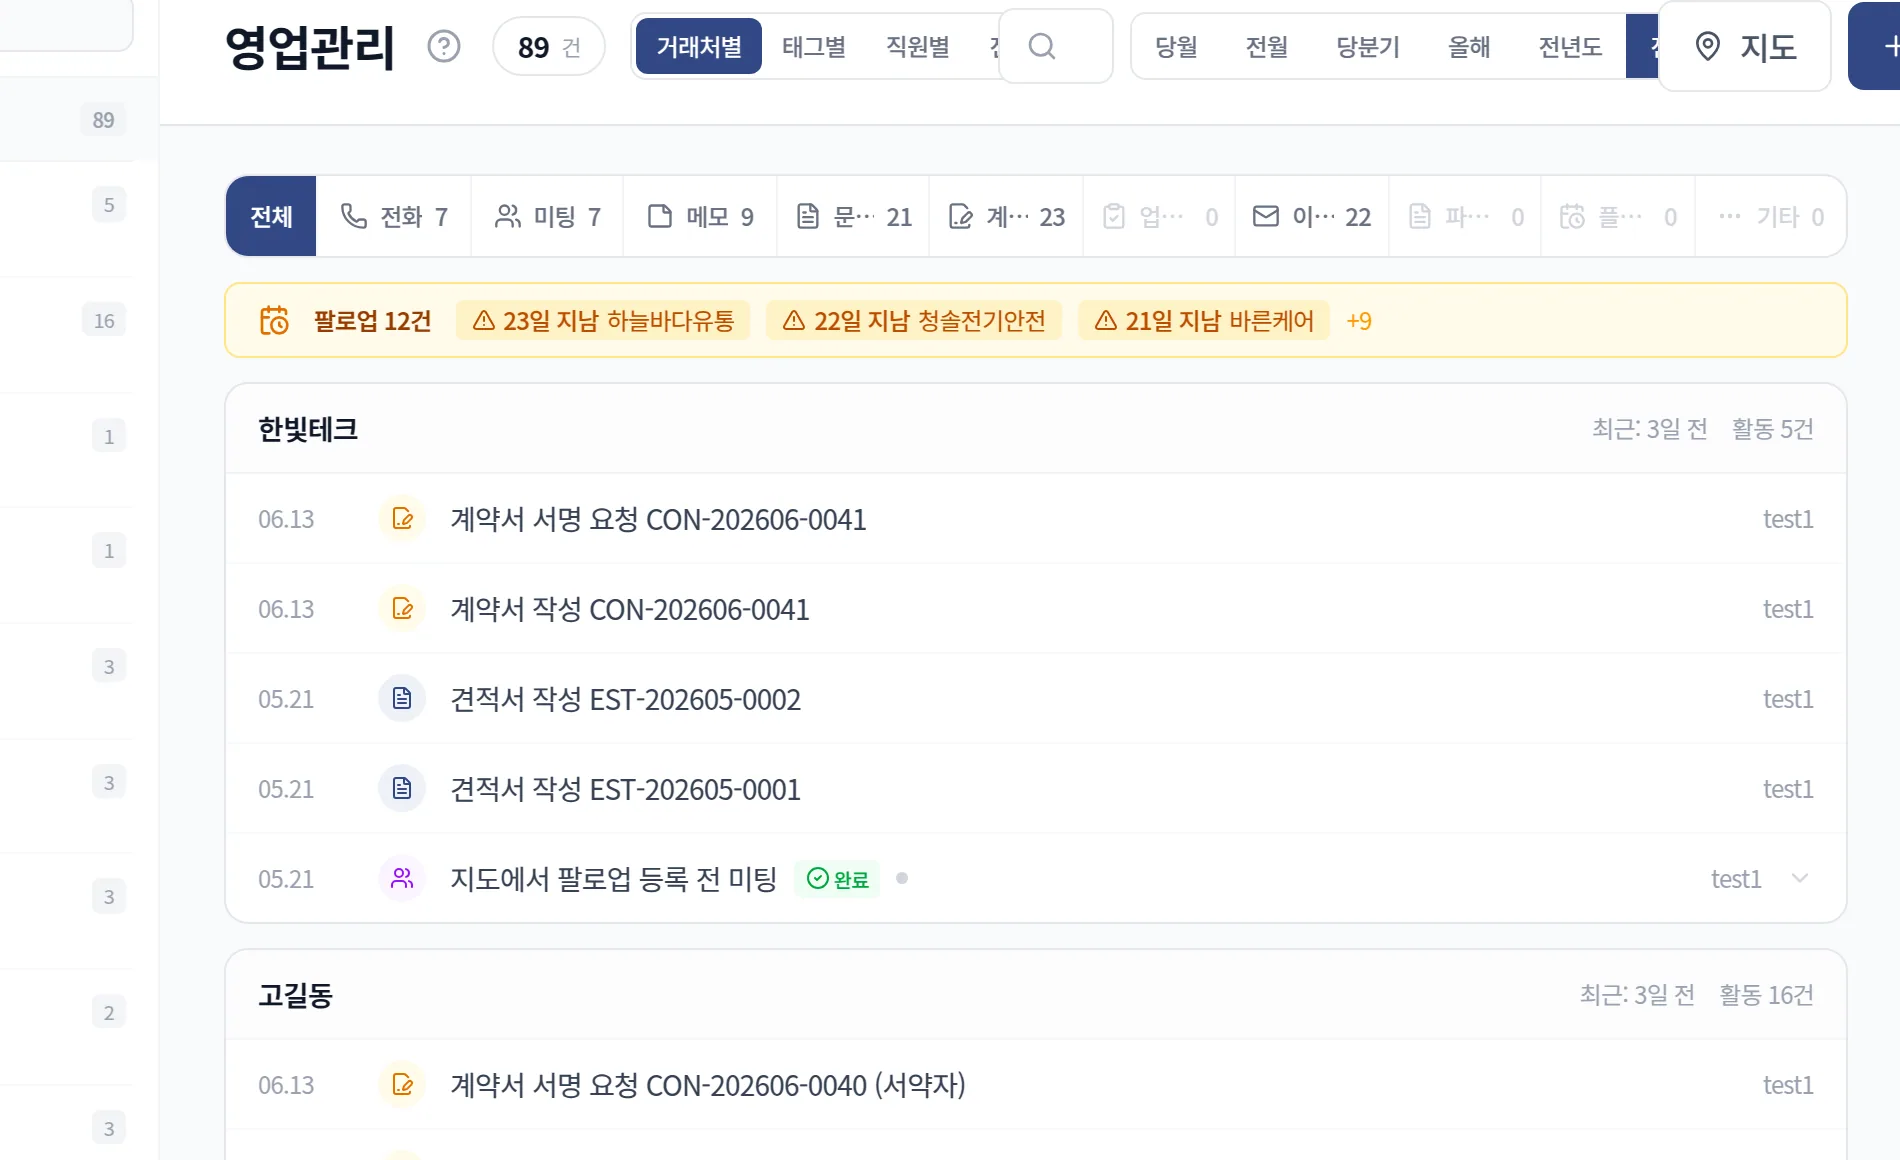
Task: Open the 23일 지남 하늘바다유통 alert
Action: click(603, 320)
